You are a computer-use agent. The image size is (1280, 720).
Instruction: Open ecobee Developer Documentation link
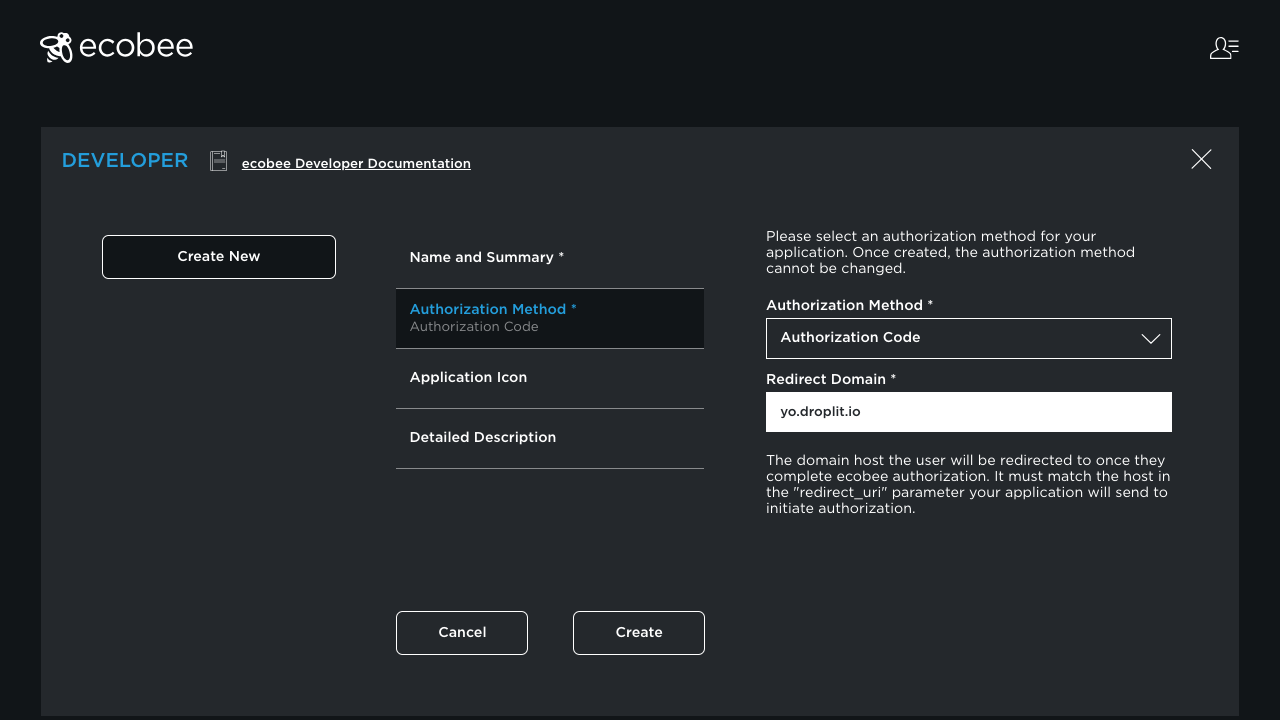pyautogui.click(x=356, y=163)
